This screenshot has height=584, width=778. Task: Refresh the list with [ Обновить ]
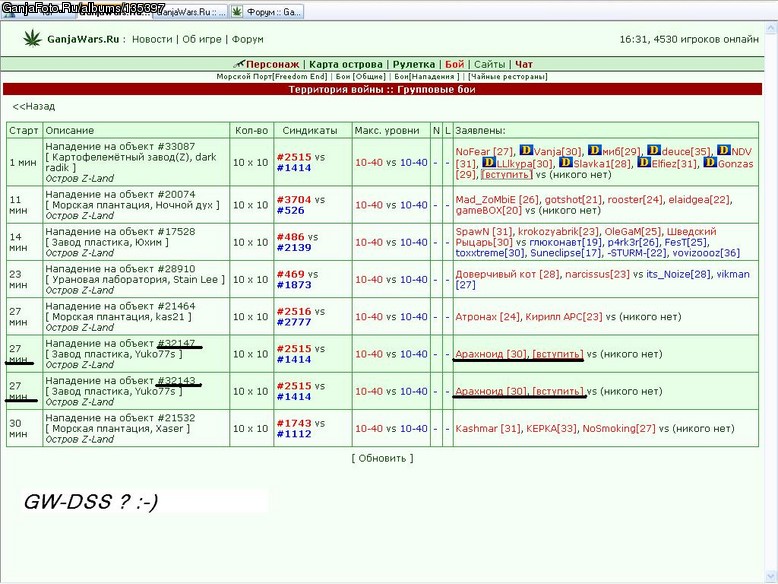[x=382, y=458]
